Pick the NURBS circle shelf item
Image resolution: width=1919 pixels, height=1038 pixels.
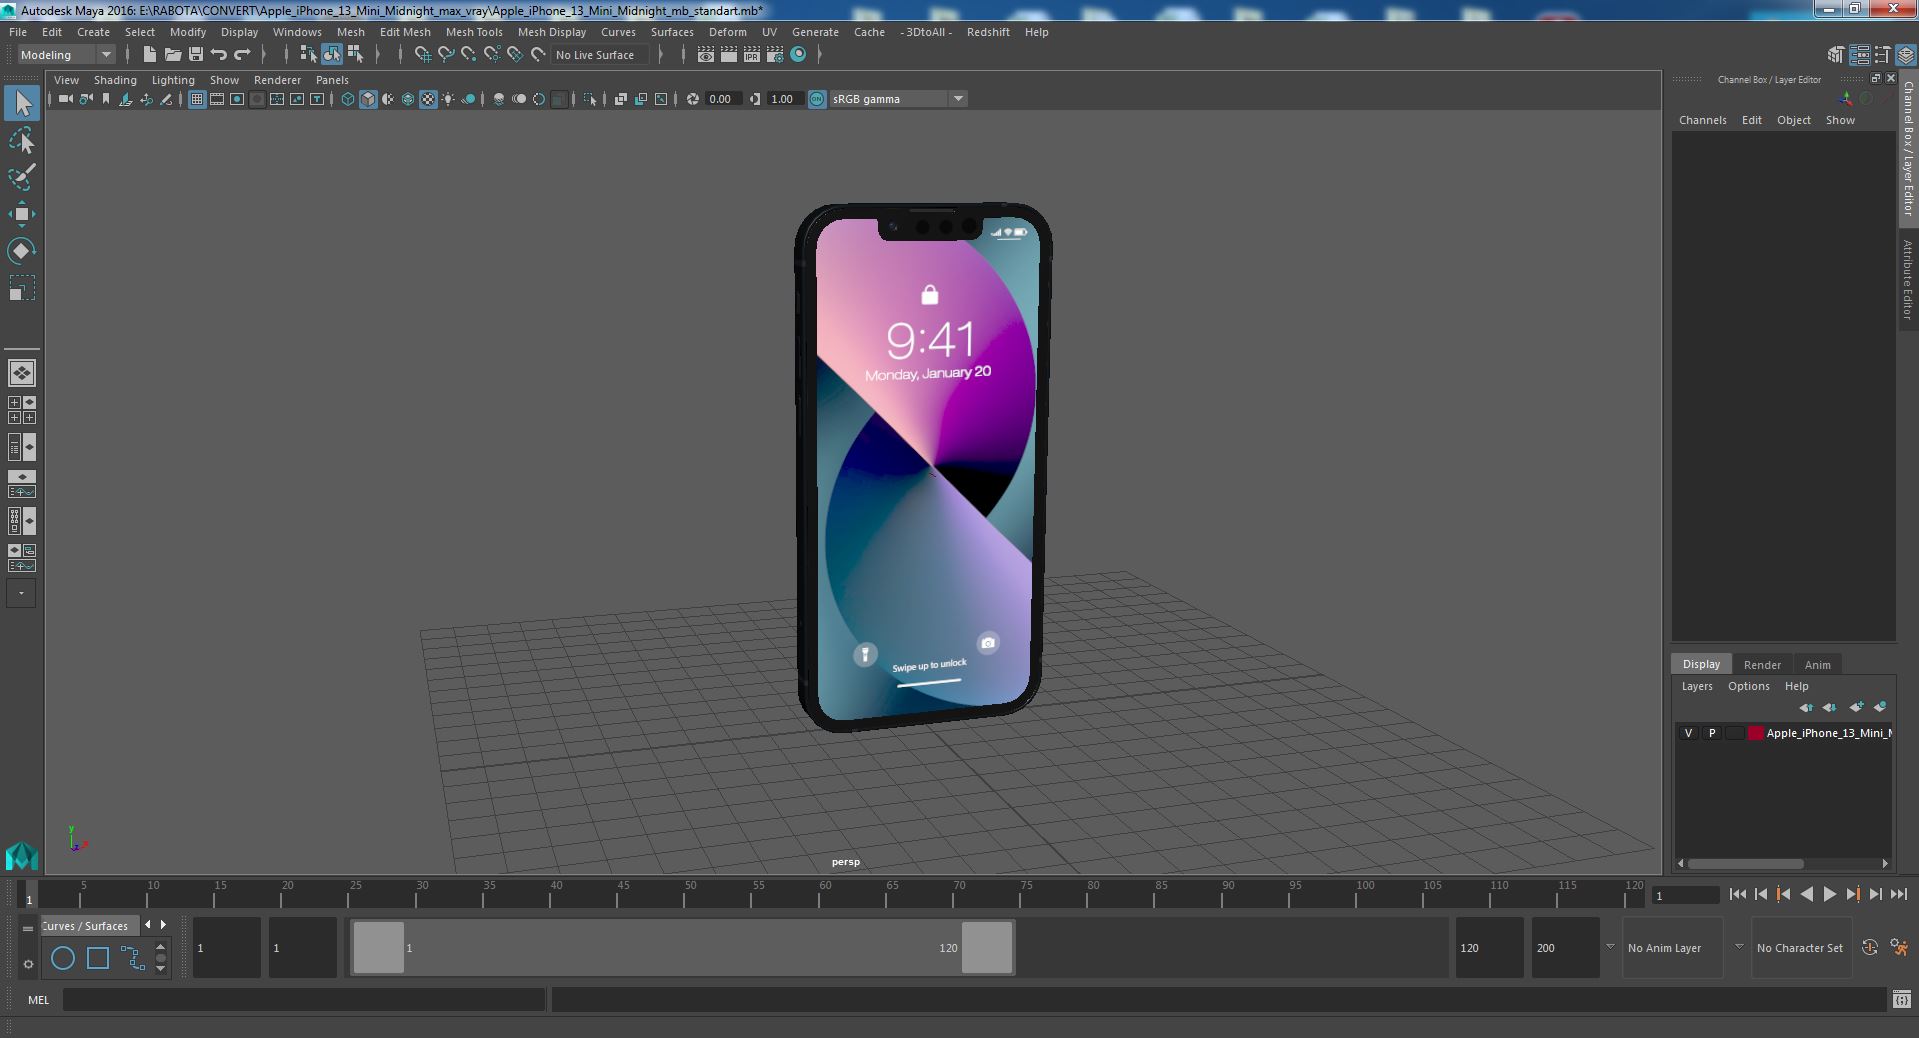[x=63, y=958]
